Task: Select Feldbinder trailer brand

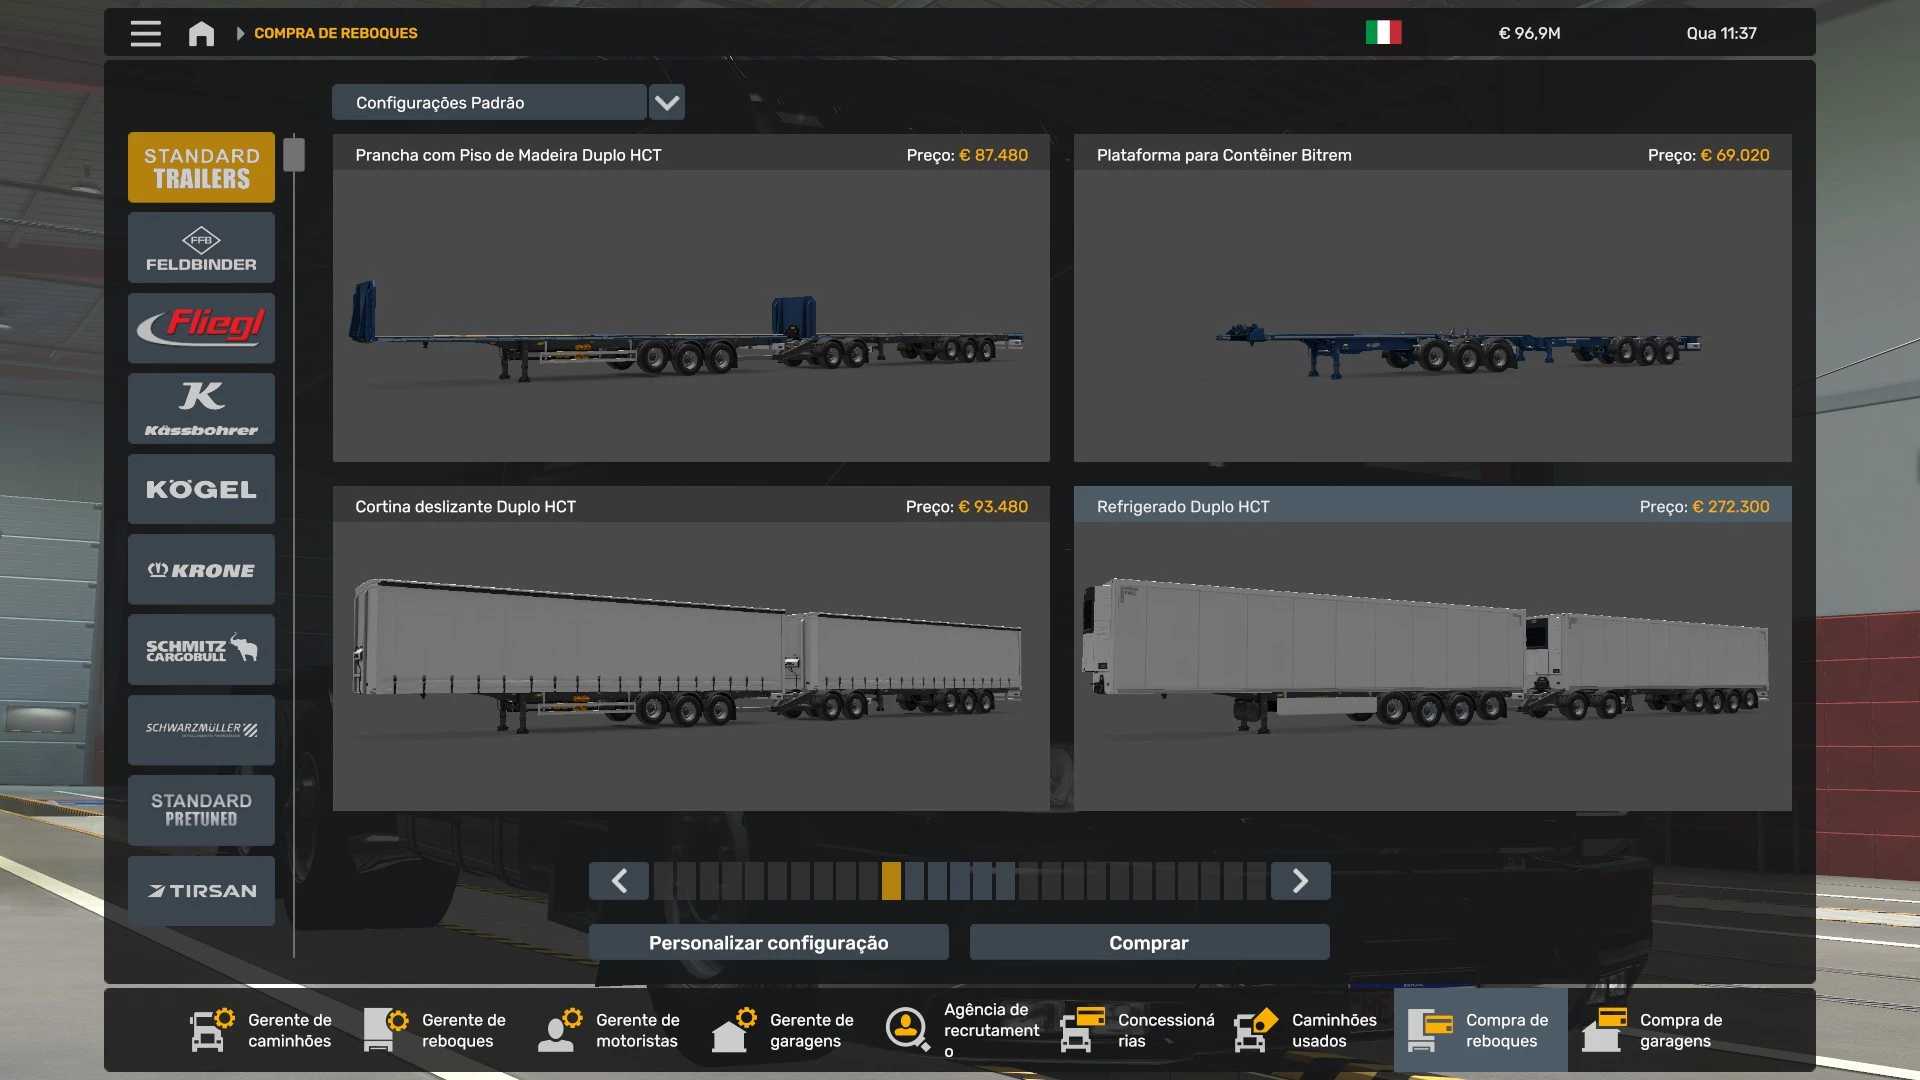Action: pyautogui.click(x=201, y=248)
